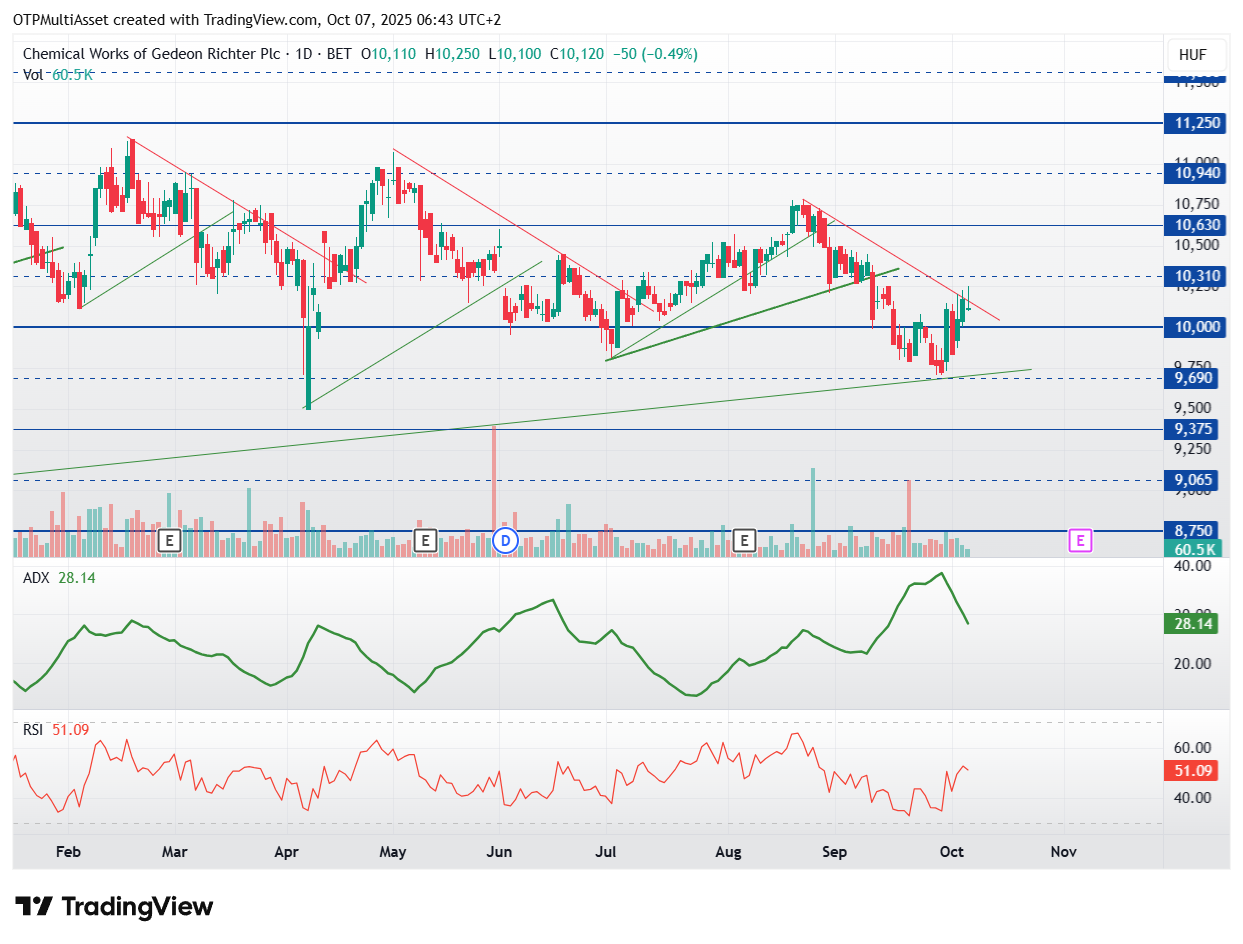
Task: Click the 10,750 price axis tick
Action: point(1196,203)
